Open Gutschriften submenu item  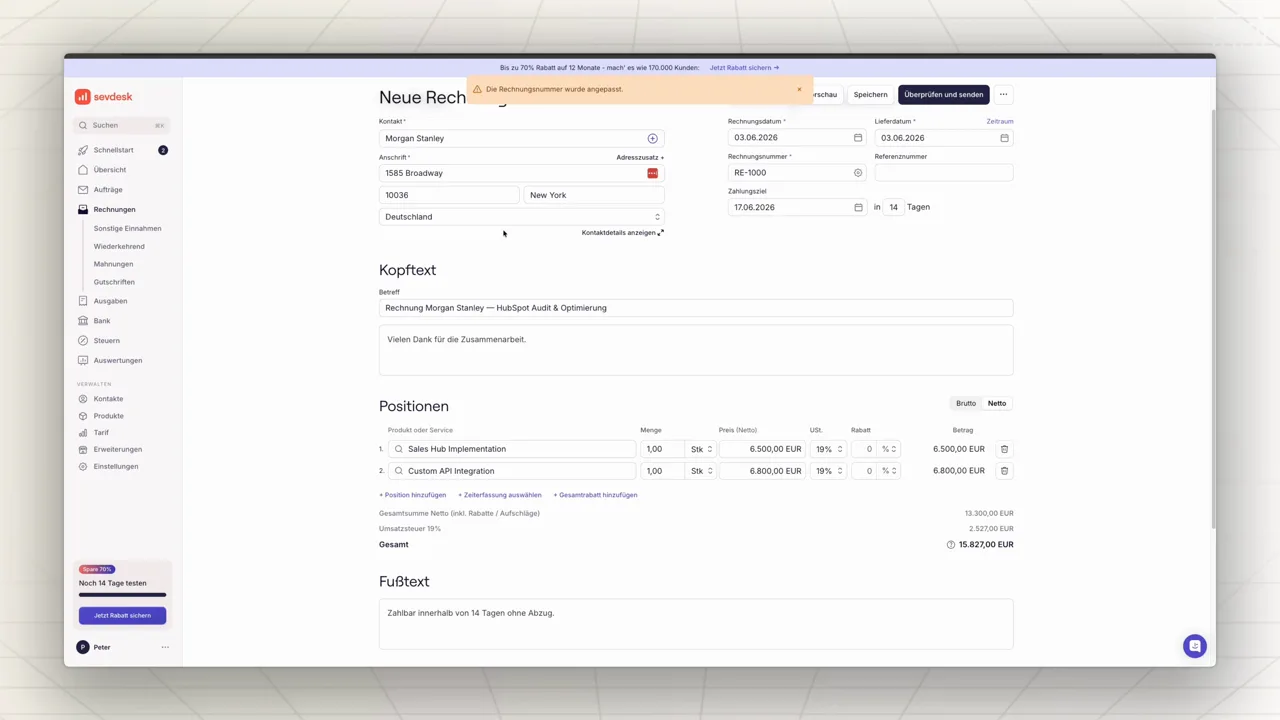pyautogui.click(x=114, y=282)
